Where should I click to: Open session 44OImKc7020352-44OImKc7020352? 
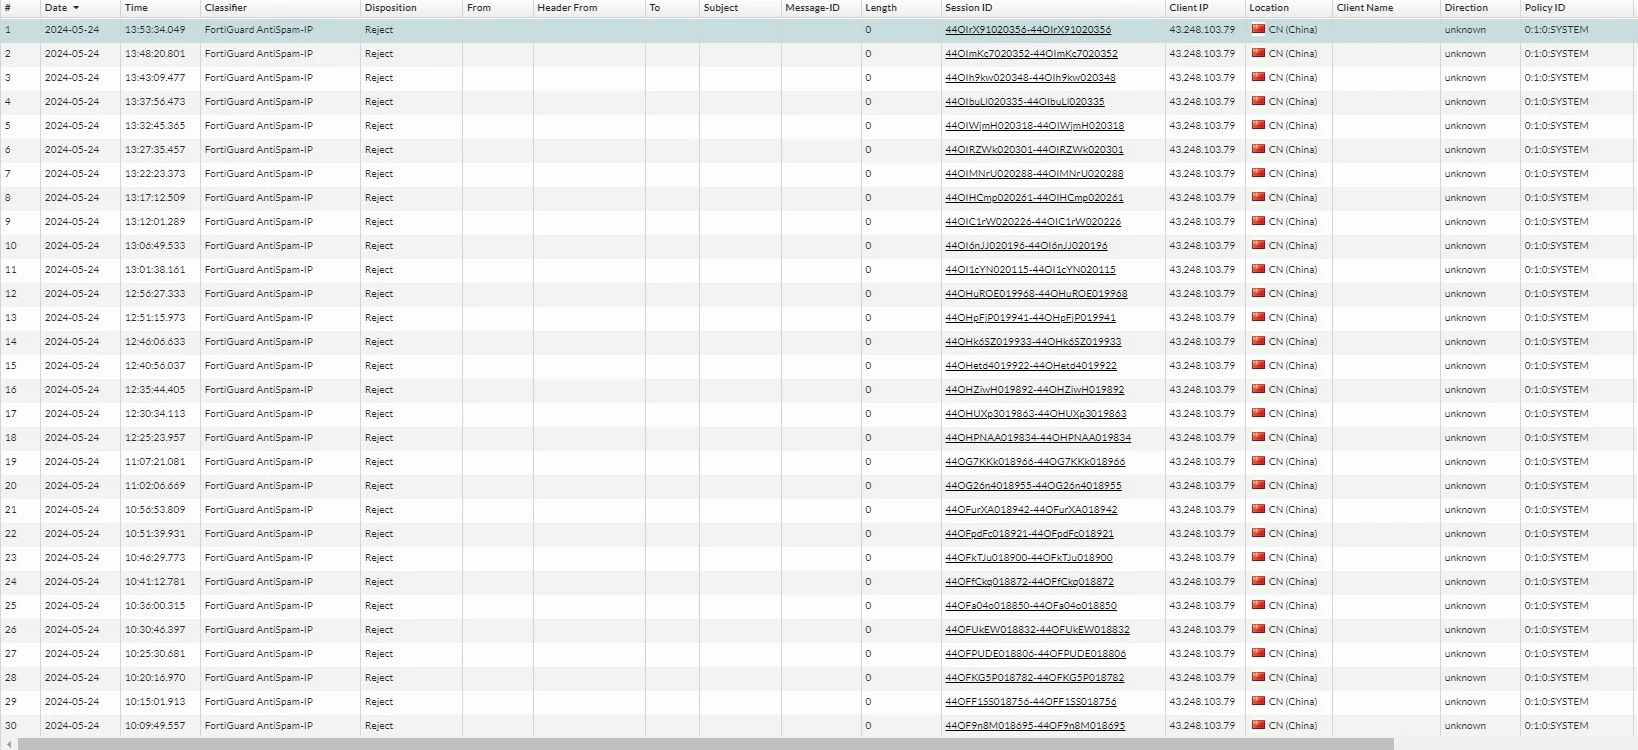pos(1031,54)
